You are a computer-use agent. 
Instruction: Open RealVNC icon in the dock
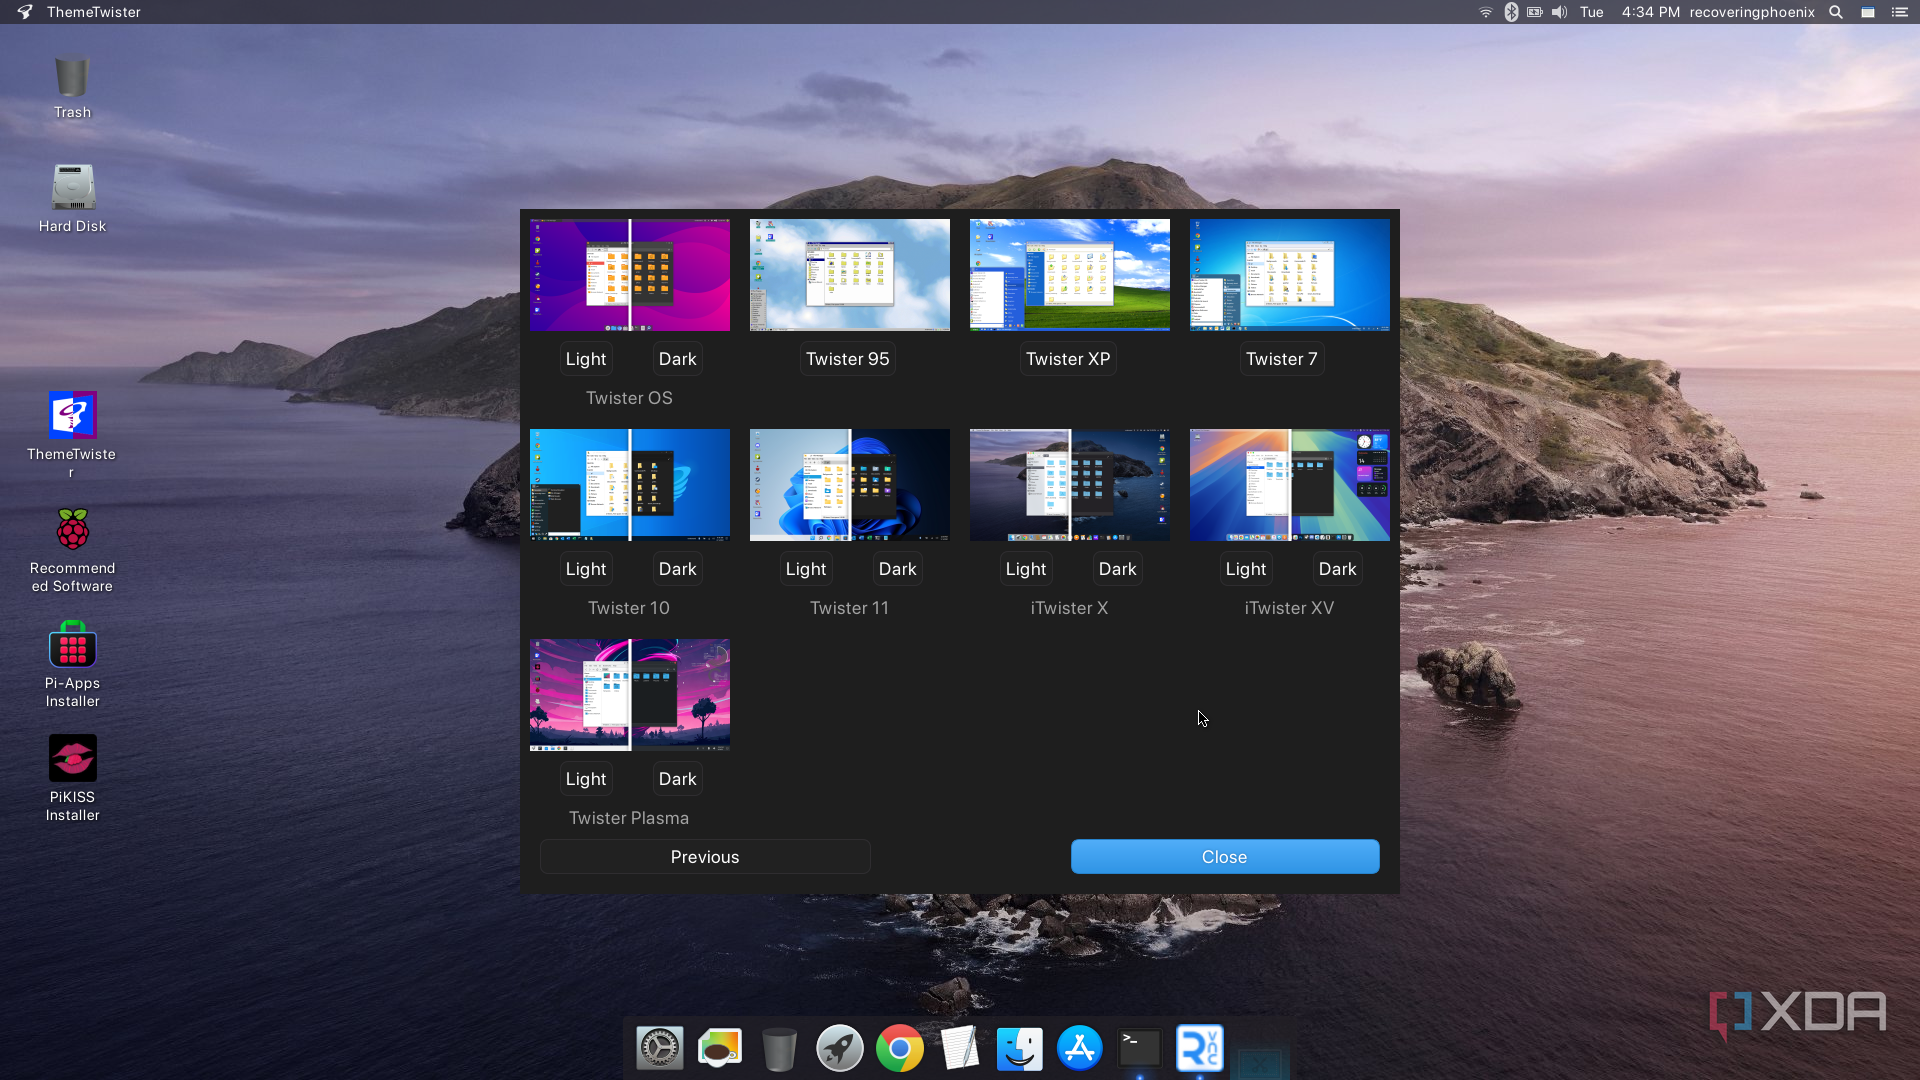[x=1200, y=1049]
